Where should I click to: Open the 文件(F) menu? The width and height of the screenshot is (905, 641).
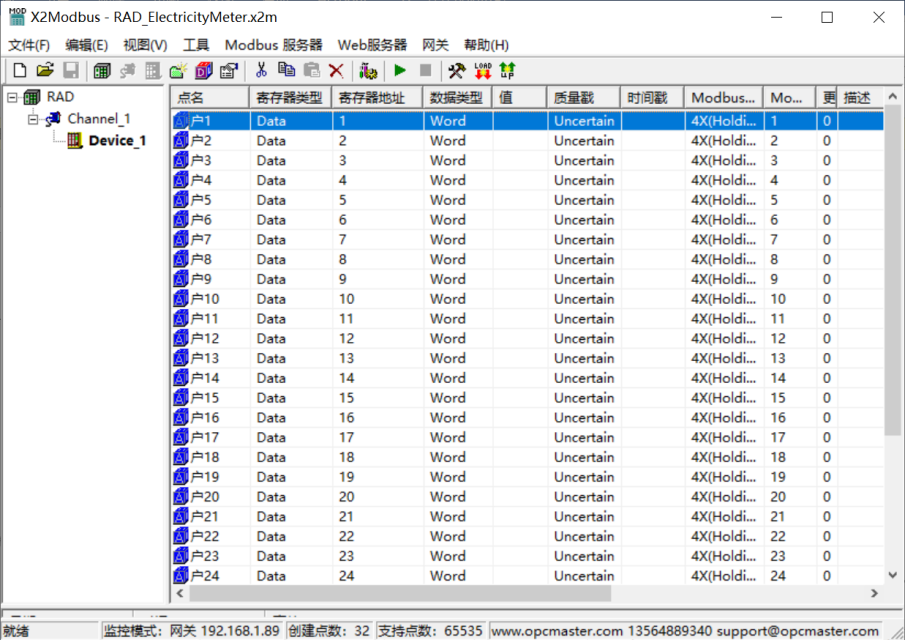pyautogui.click(x=29, y=45)
